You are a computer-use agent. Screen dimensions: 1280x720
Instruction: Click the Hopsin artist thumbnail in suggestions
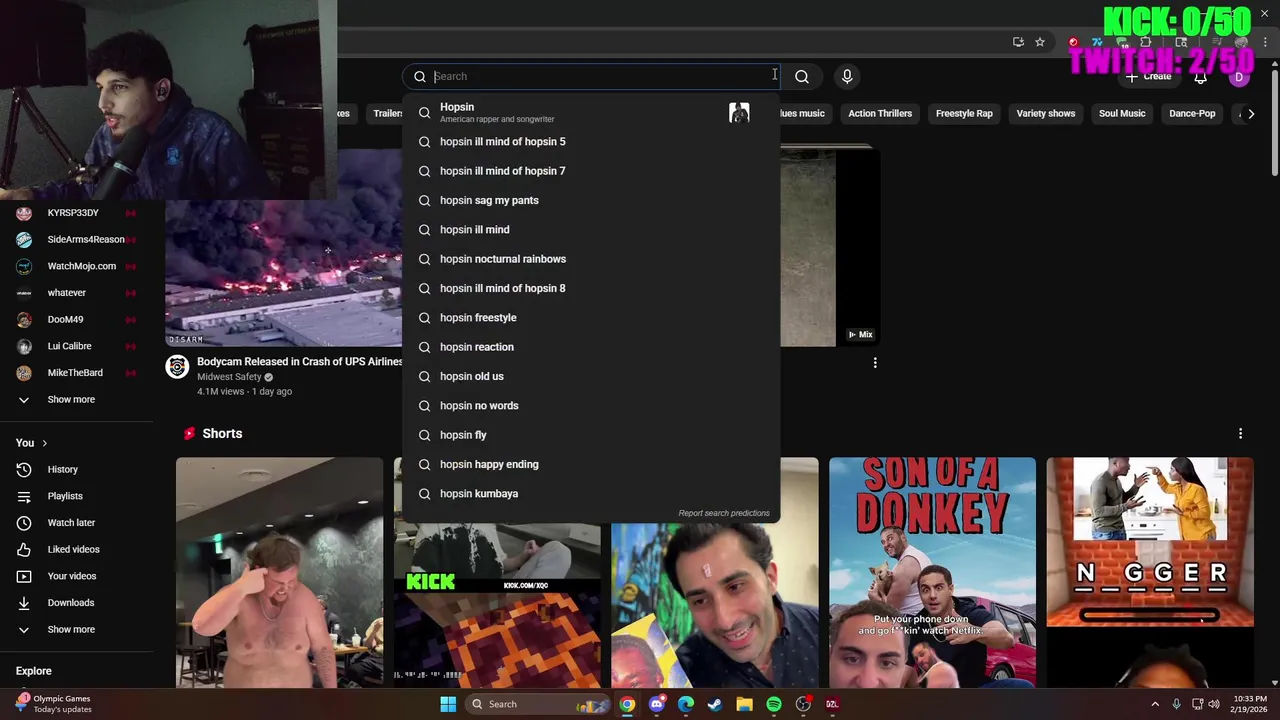click(739, 113)
